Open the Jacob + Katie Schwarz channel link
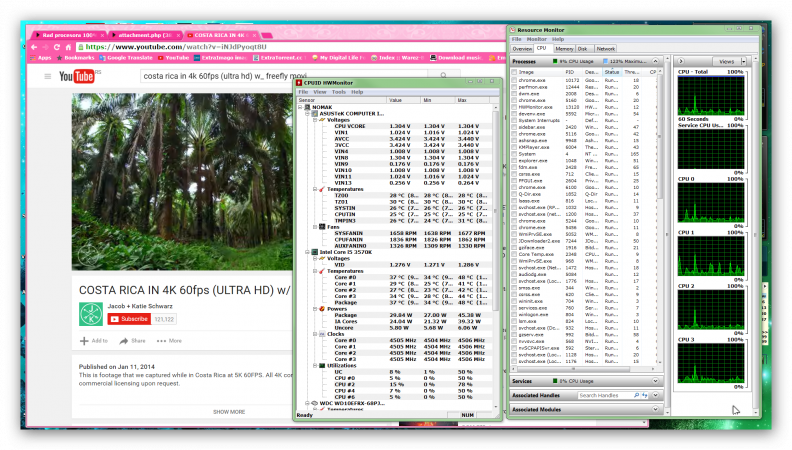Viewport: 792px width, 450px height. [x=140, y=306]
